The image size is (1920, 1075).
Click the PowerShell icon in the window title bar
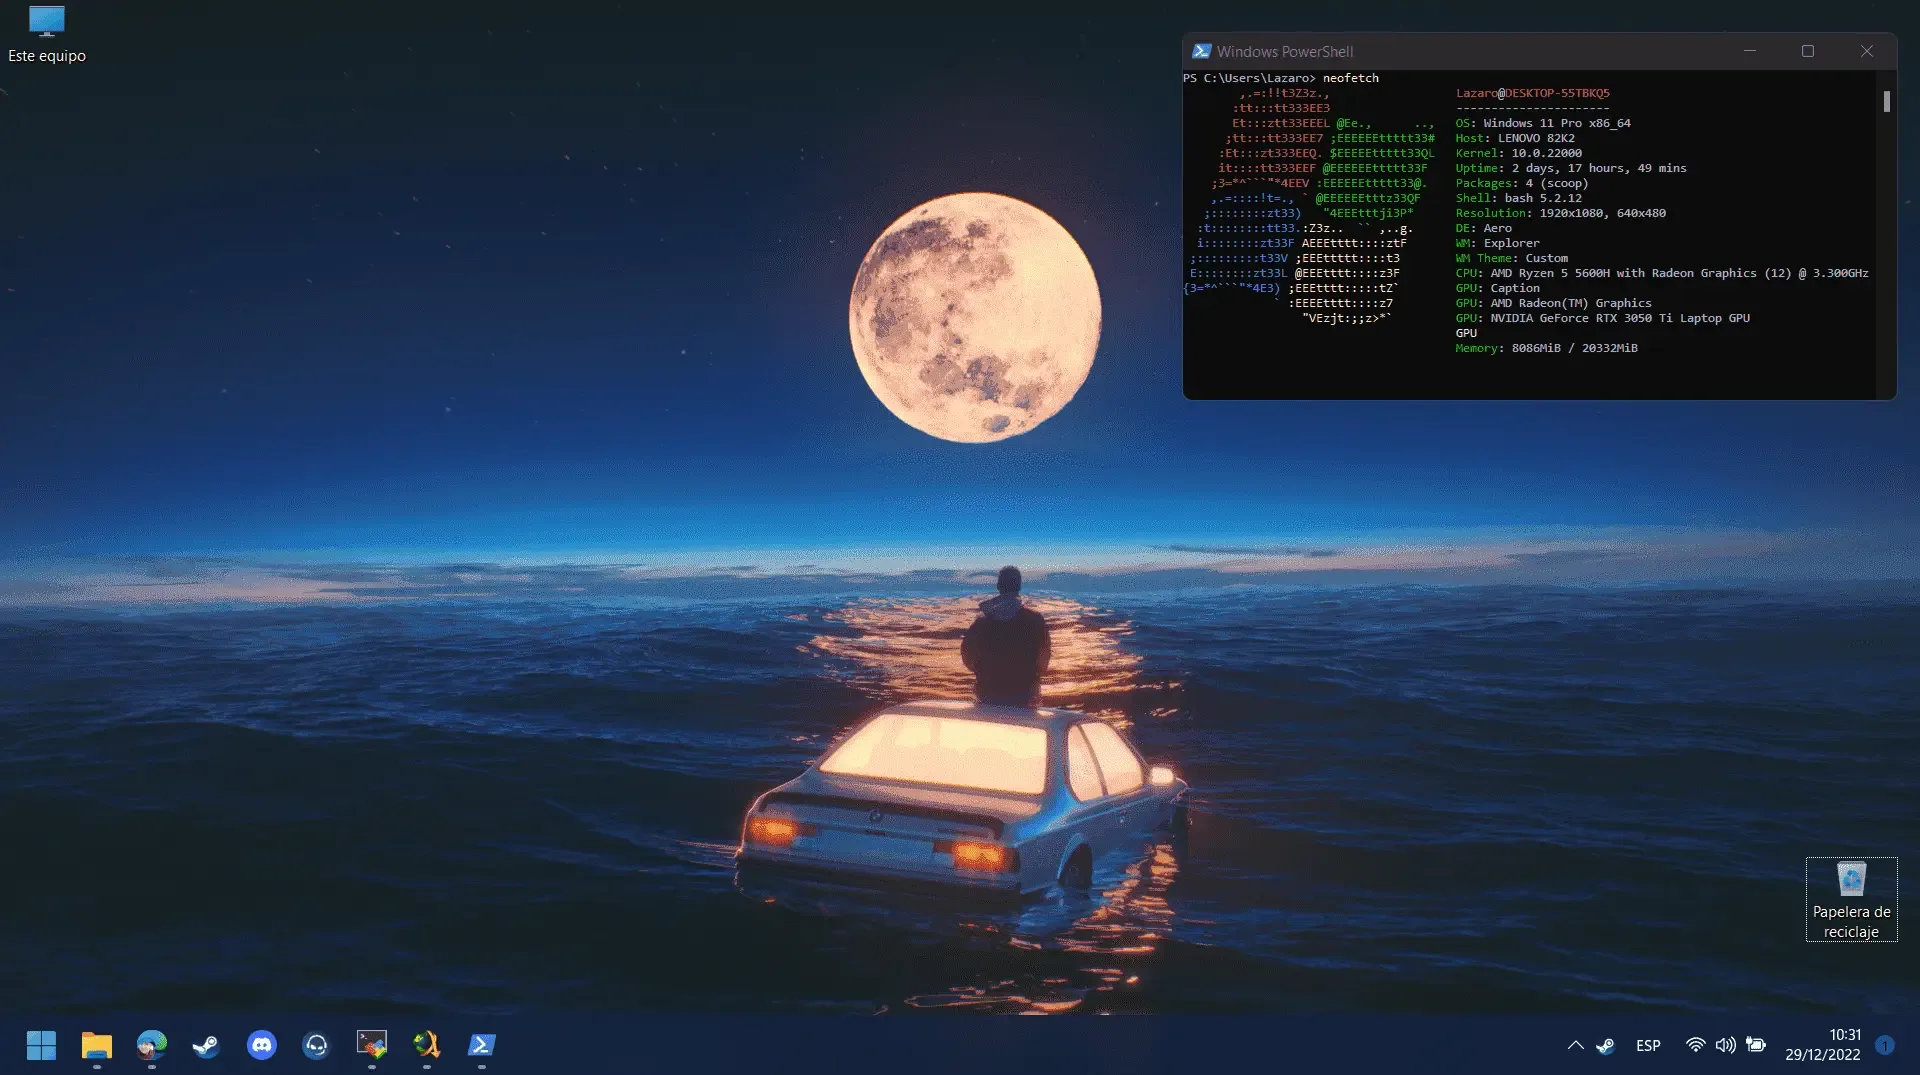click(1201, 51)
